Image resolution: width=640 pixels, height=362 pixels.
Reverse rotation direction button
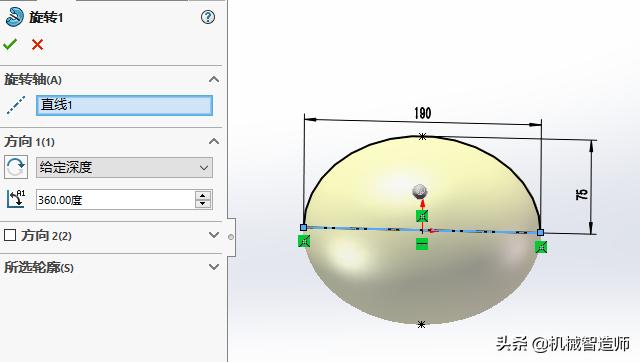[16, 167]
